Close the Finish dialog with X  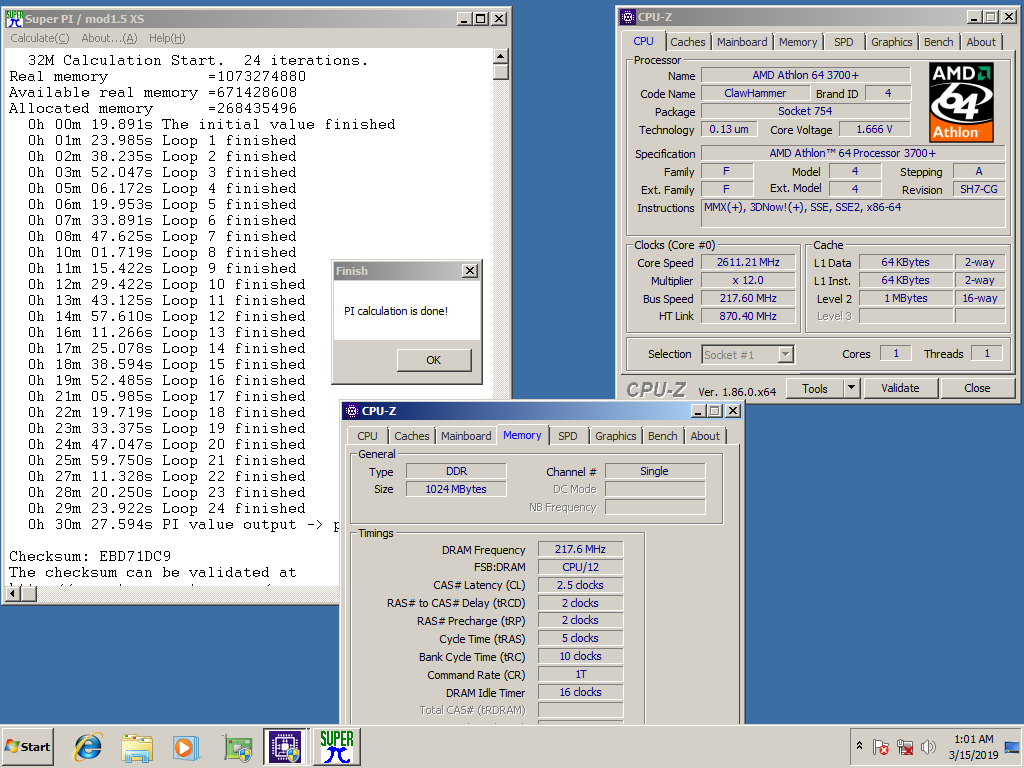(470, 270)
